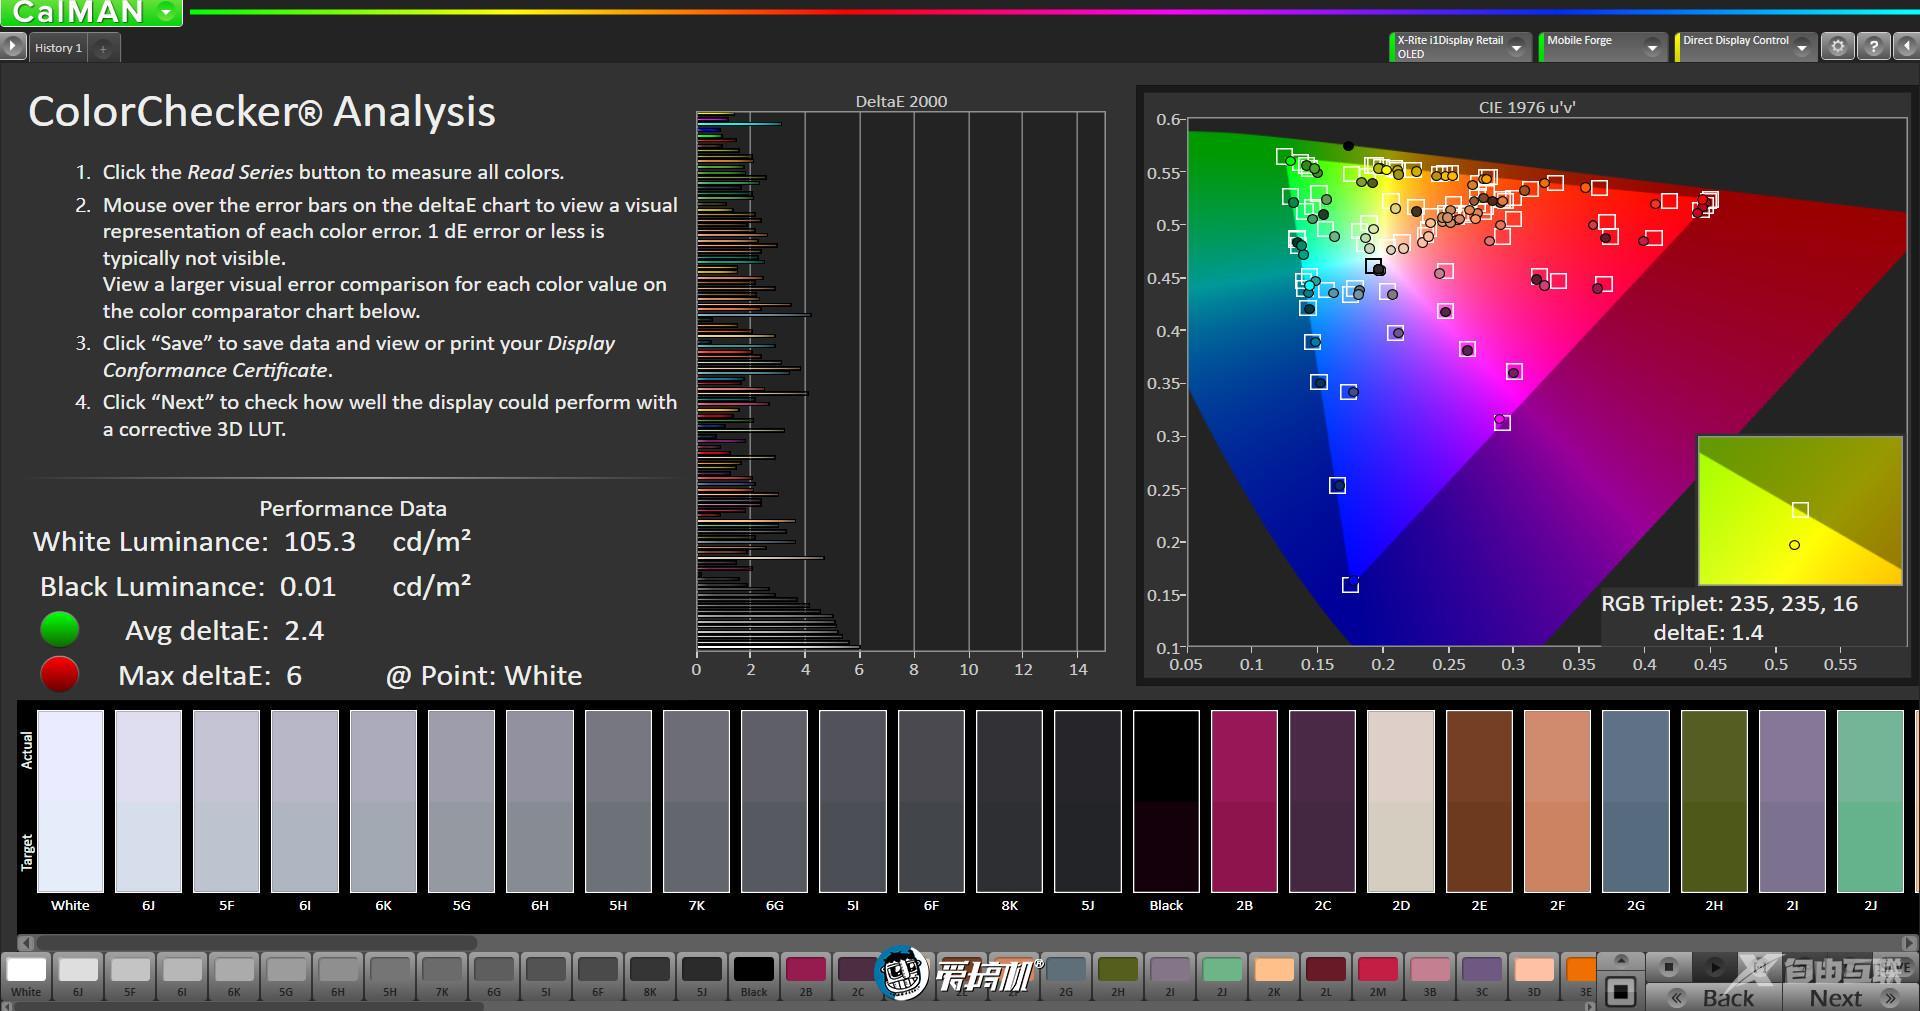Open the CalMAN main menu dropdown

[167, 12]
